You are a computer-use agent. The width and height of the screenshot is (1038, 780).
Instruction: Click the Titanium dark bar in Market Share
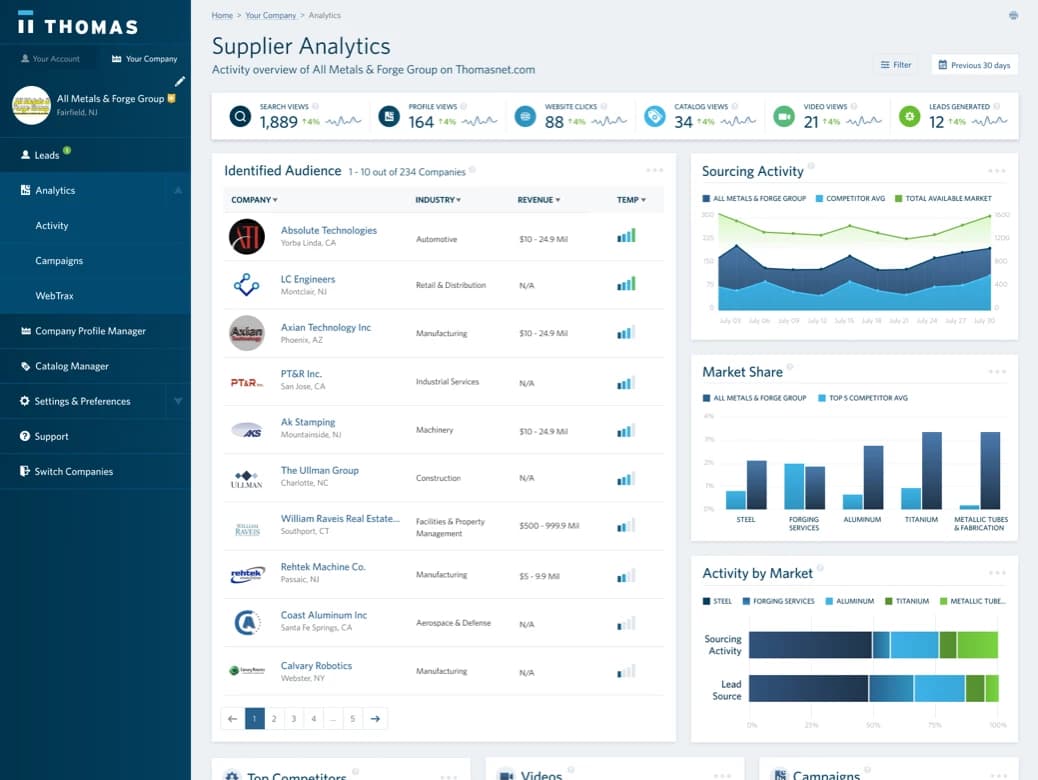pos(931,470)
